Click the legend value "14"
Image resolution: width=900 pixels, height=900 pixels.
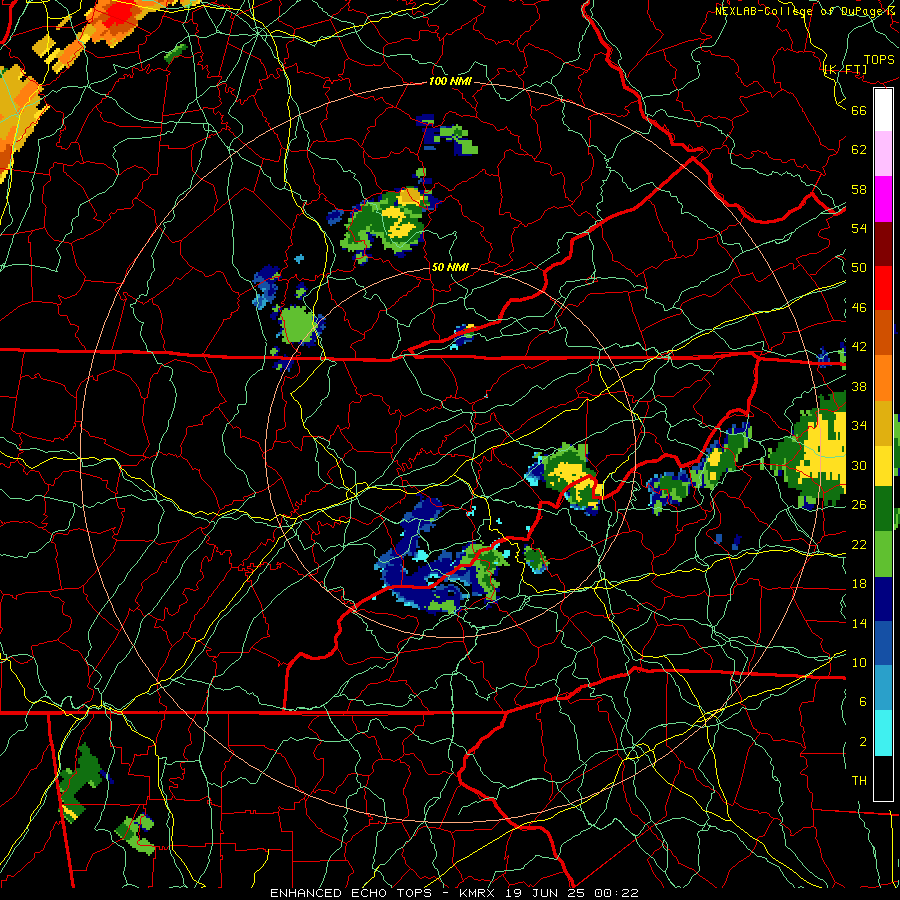859,623
